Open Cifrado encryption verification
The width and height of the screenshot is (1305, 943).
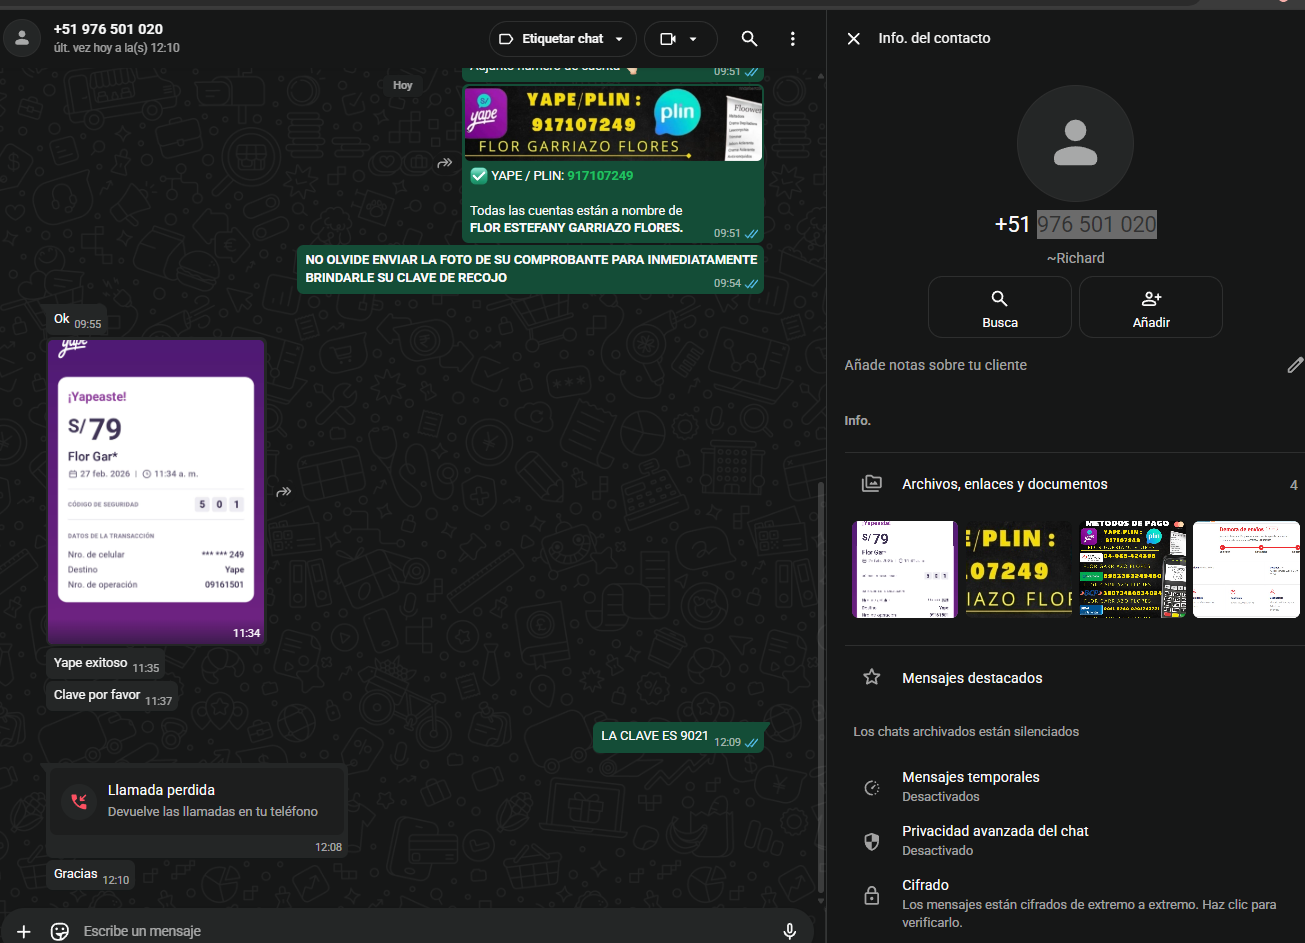click(925, 885)
